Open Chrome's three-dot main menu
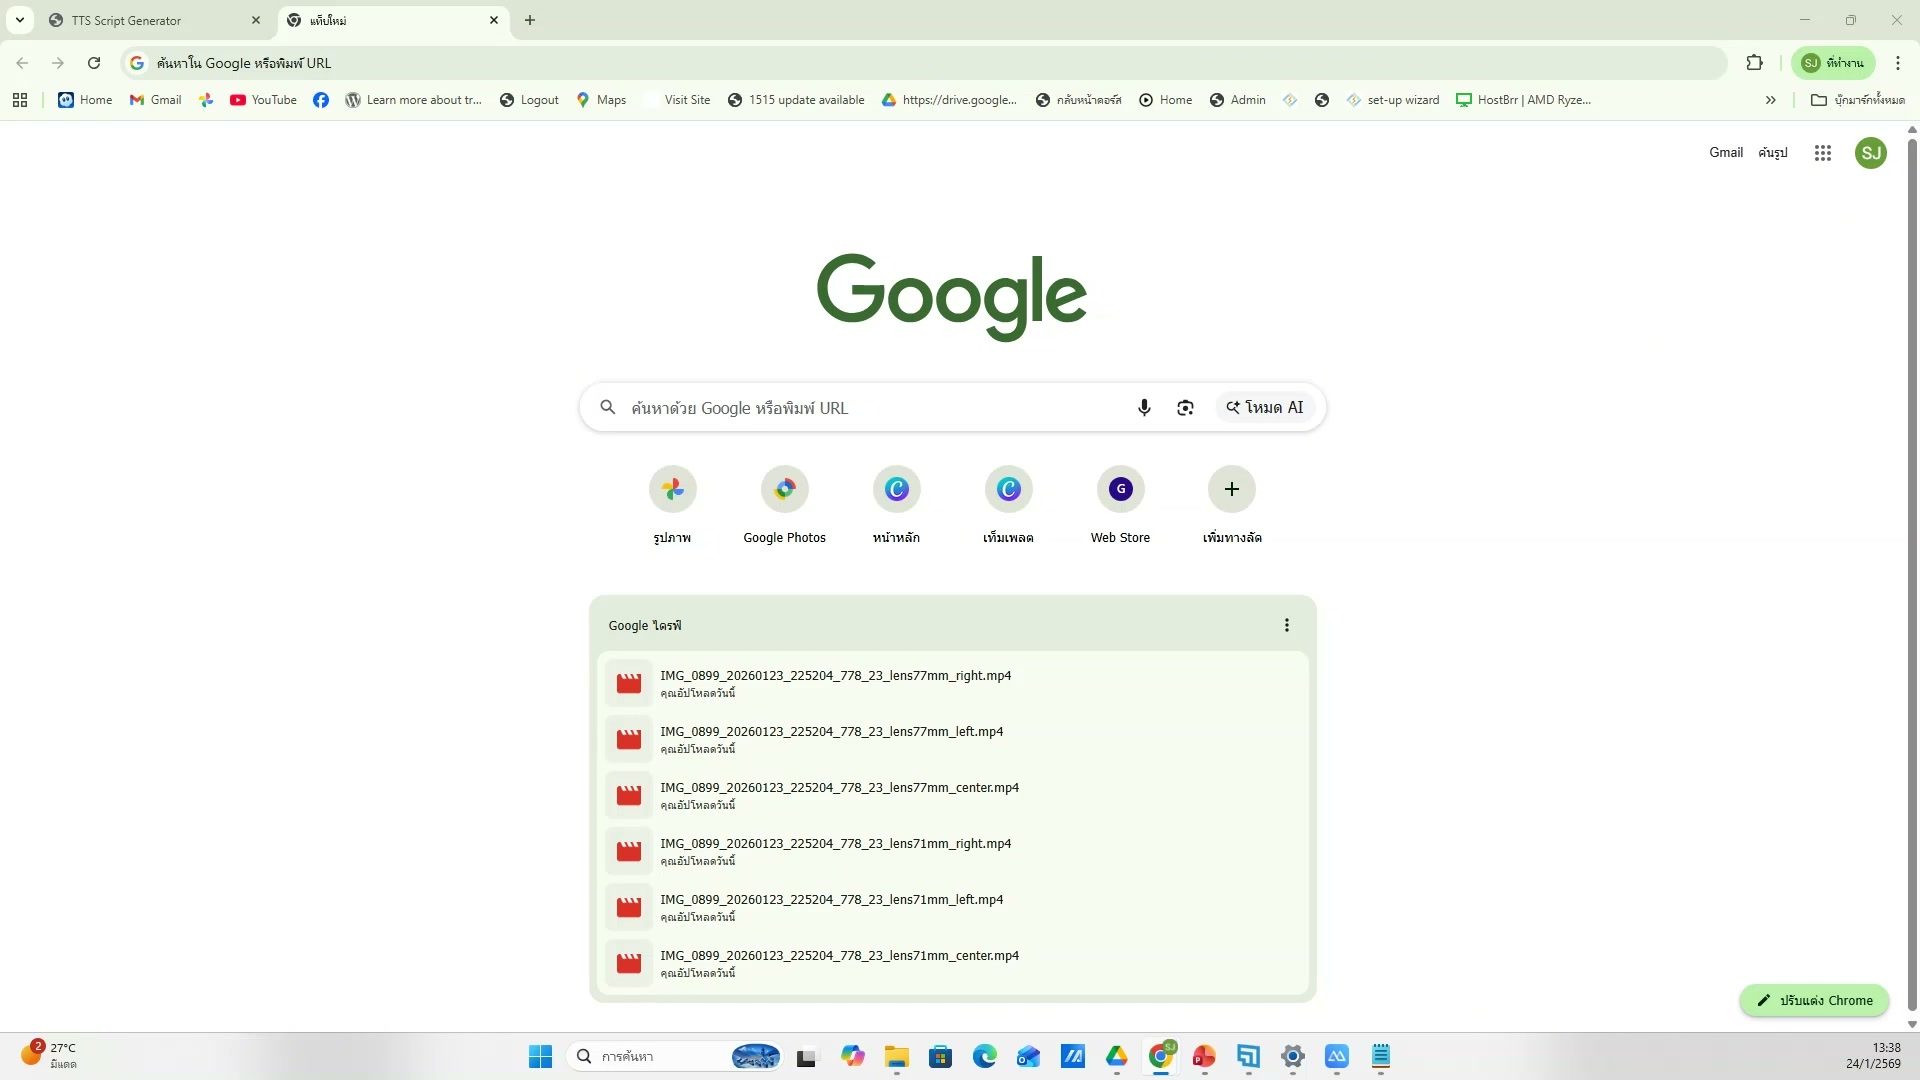Image resolution: width=1920 pixels, height=1080 pixels. click(1897, 63)
